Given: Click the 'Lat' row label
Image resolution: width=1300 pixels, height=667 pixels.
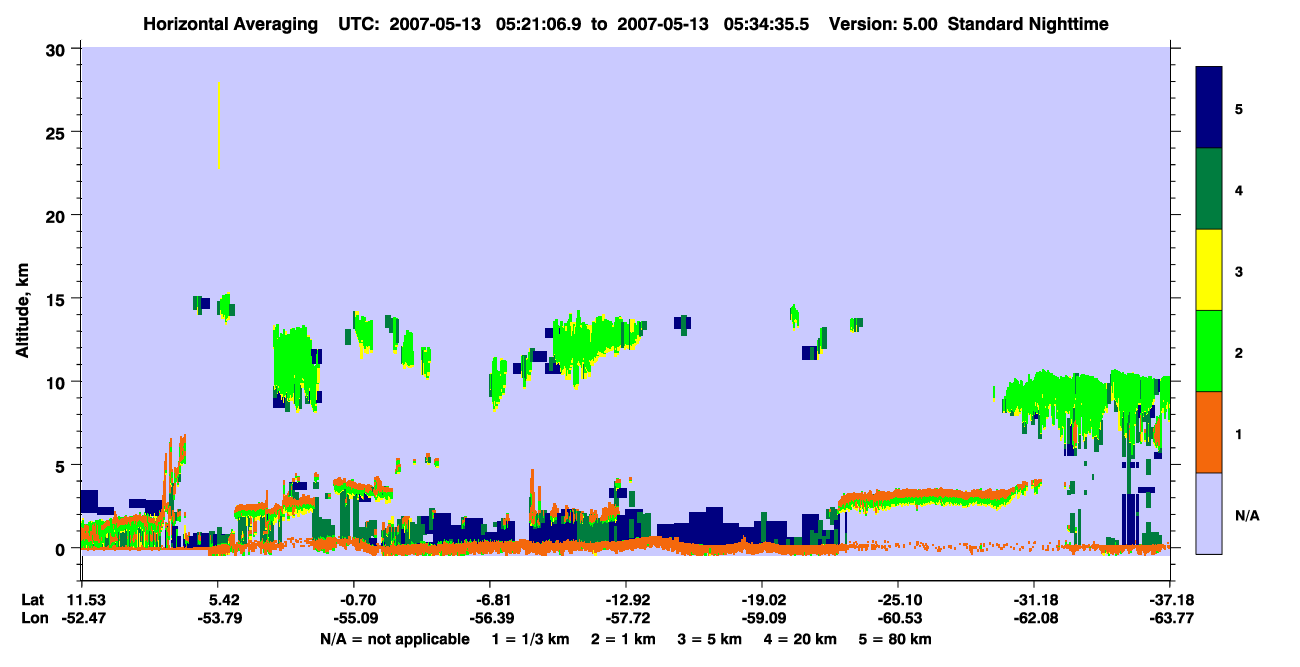Looking at the screenshot, I should (33, 600).
